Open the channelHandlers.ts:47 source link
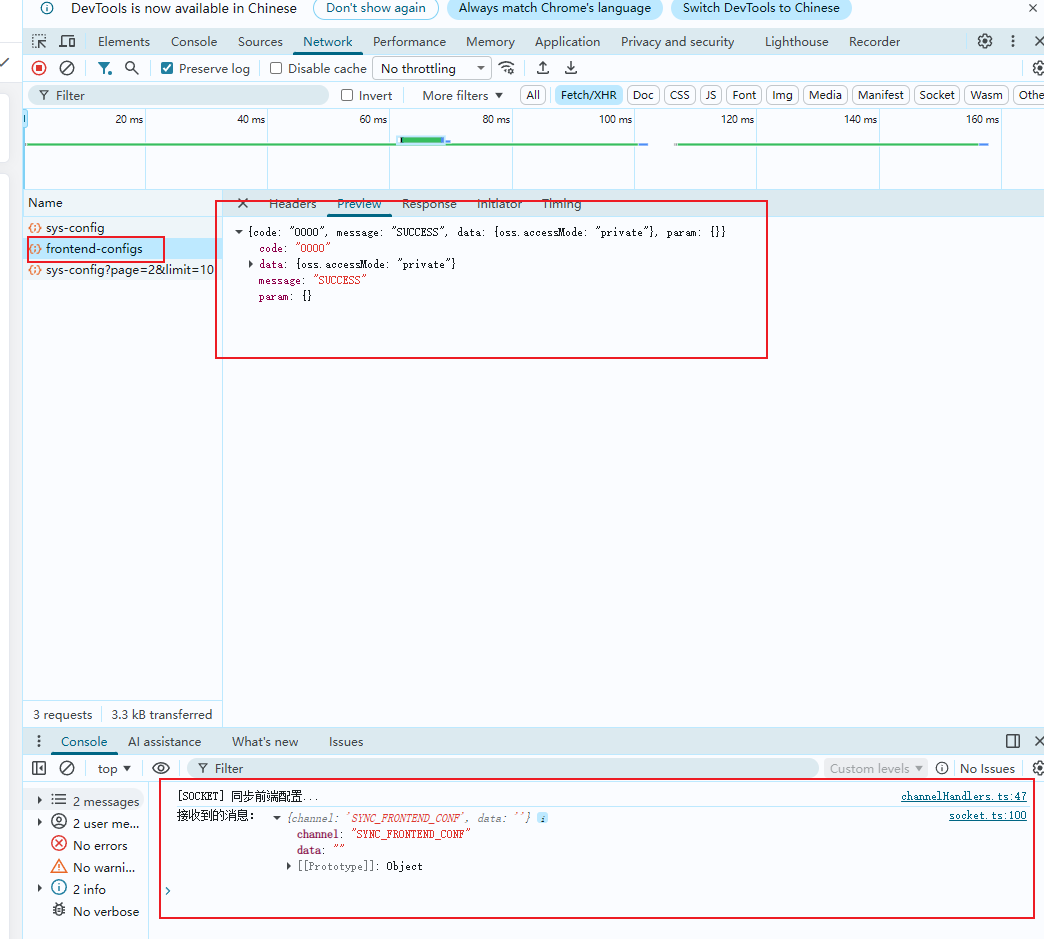The height and width of the screenshot is (939, 1044). pyautogui.click(x=963, y=796)
